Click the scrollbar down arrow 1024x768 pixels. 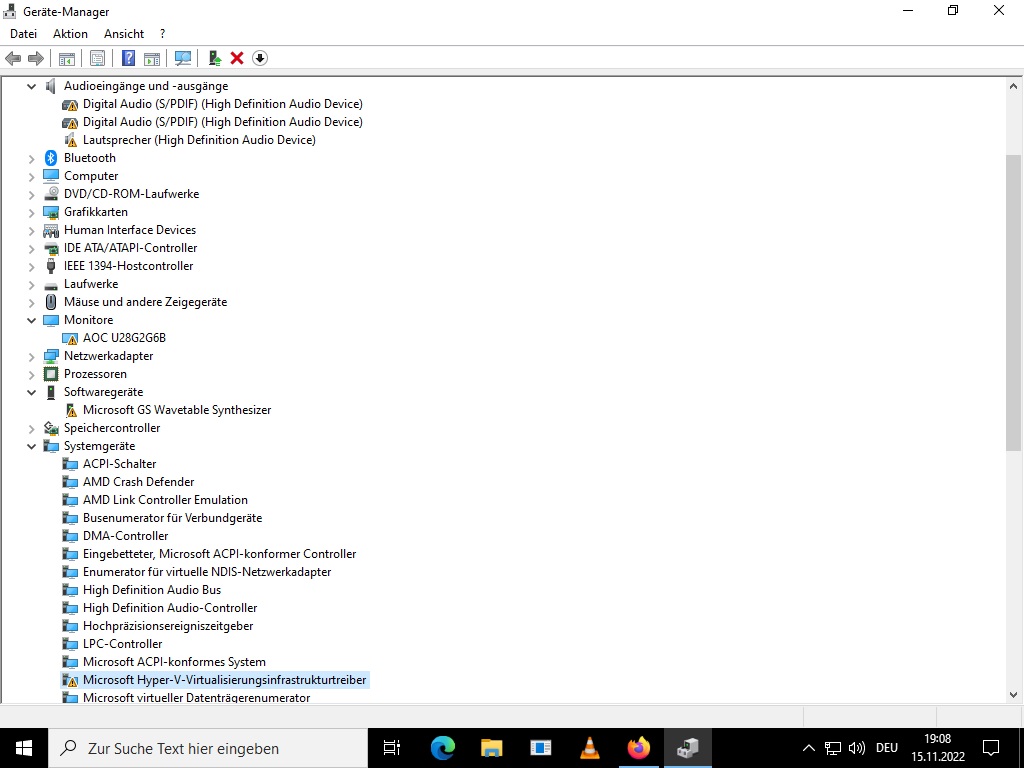coord(1014,696)
